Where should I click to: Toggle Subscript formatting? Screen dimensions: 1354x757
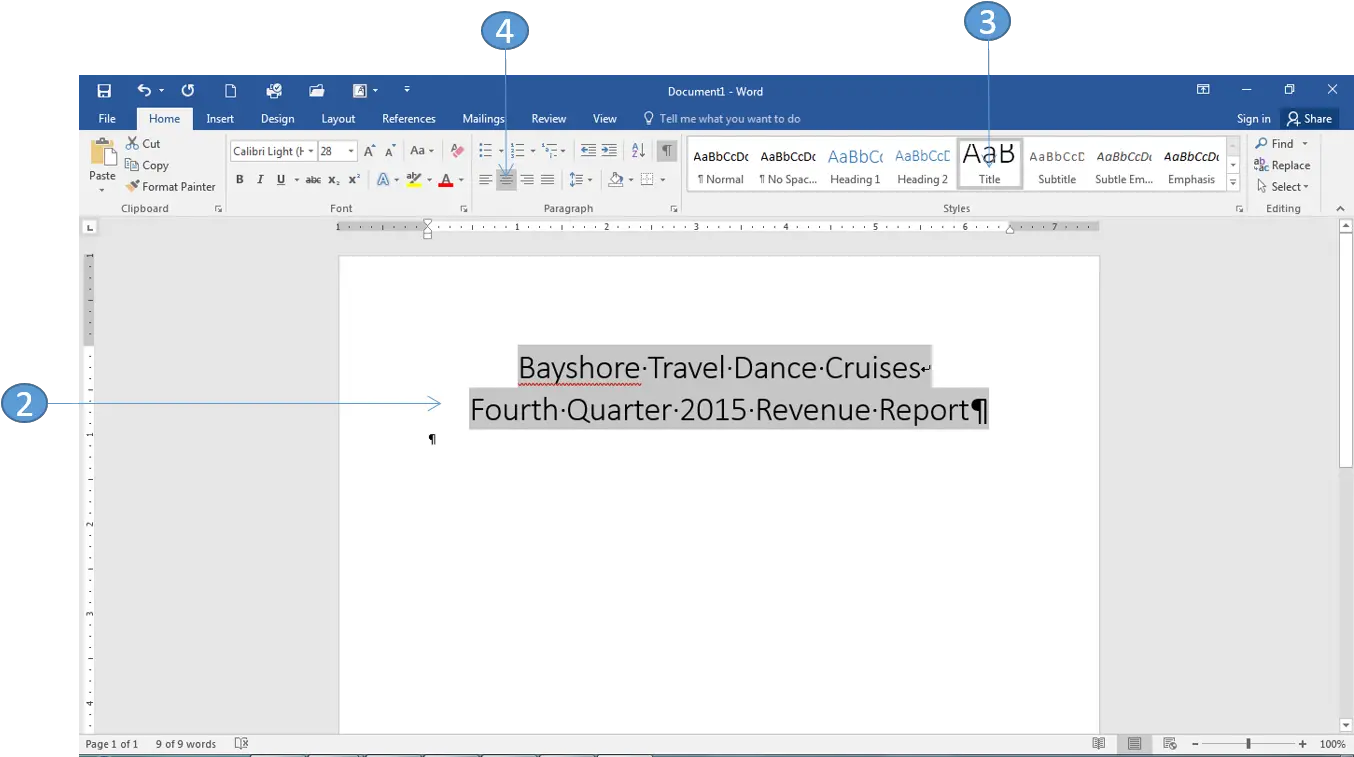[x=335, y=180]
